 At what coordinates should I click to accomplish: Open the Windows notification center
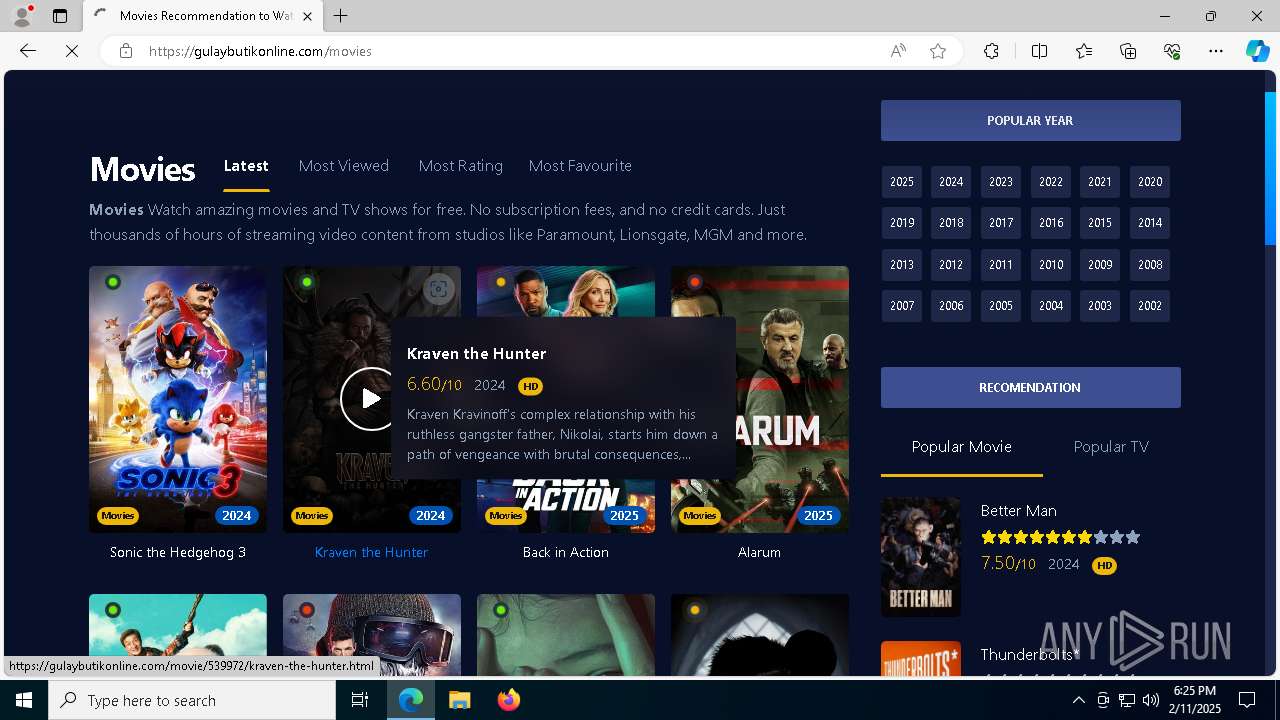[x=1247, y=700]
